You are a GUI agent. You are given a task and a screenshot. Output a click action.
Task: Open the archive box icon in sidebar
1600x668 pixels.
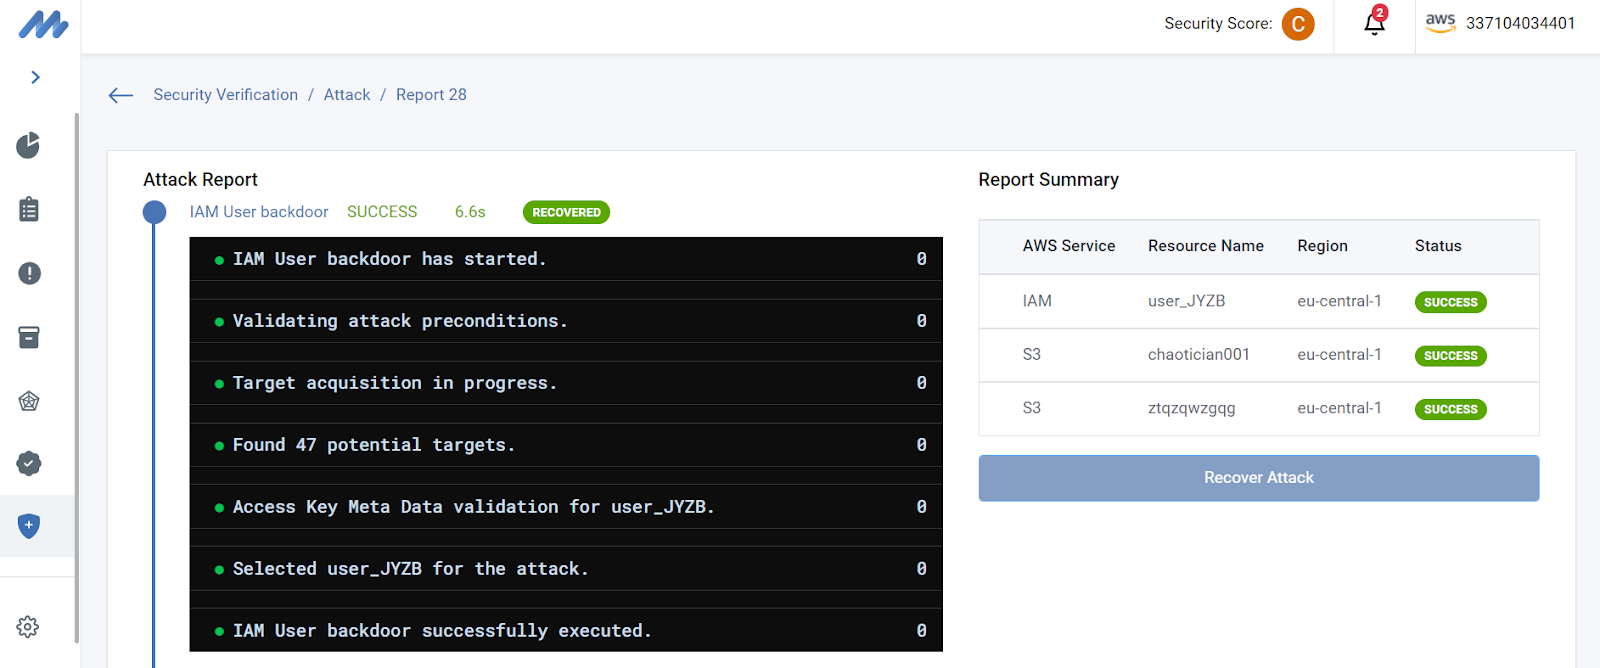[29, 337]
